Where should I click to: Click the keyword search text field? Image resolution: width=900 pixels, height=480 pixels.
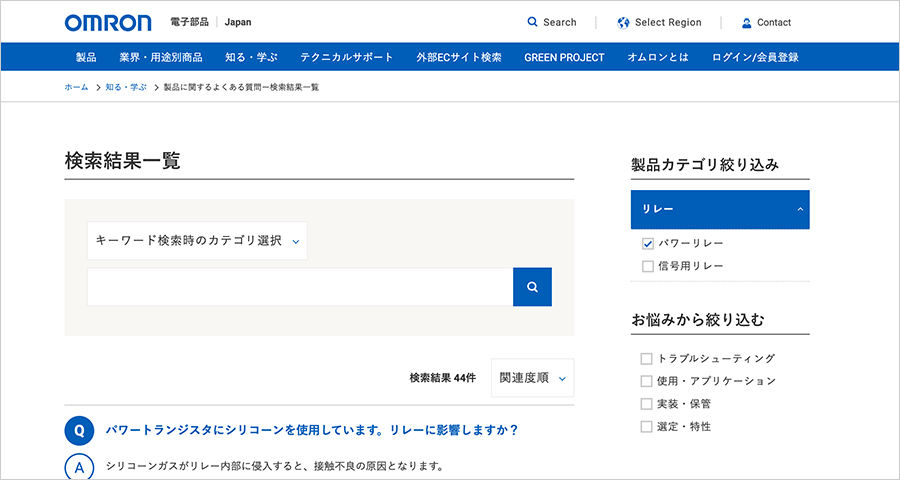pos(300,287)
